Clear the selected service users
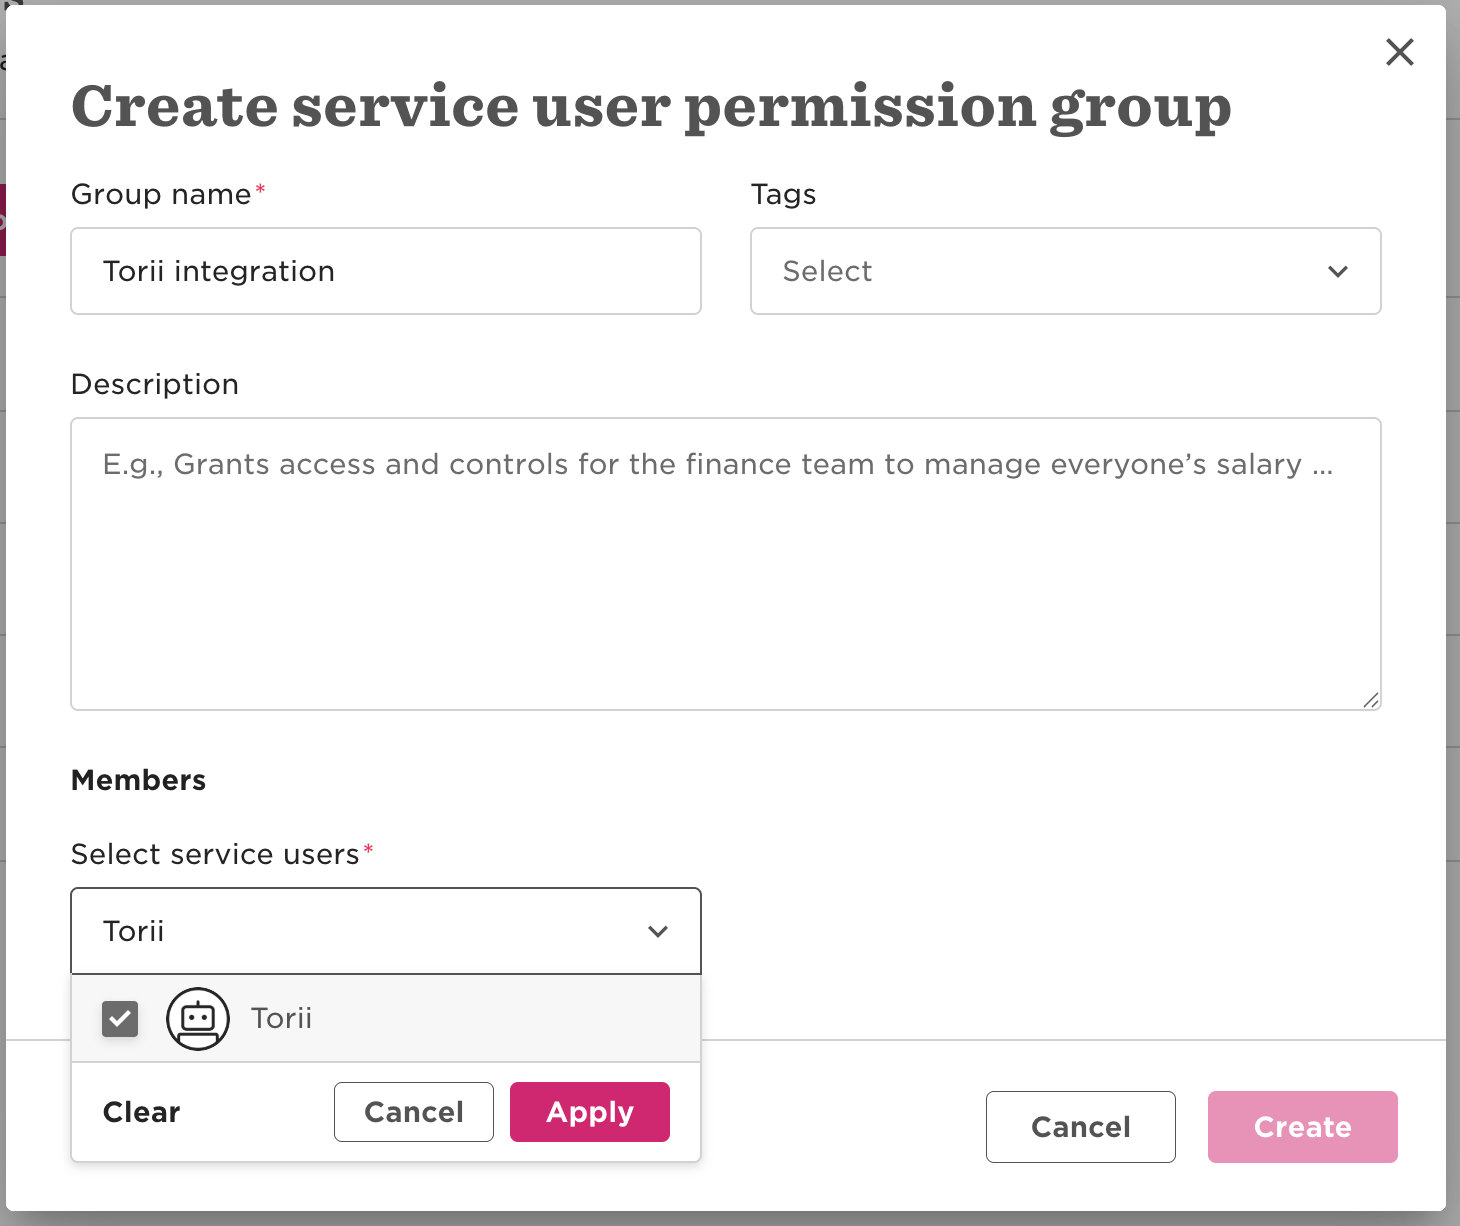This screenshot has height=1226, width=1460. point(142,1112)
